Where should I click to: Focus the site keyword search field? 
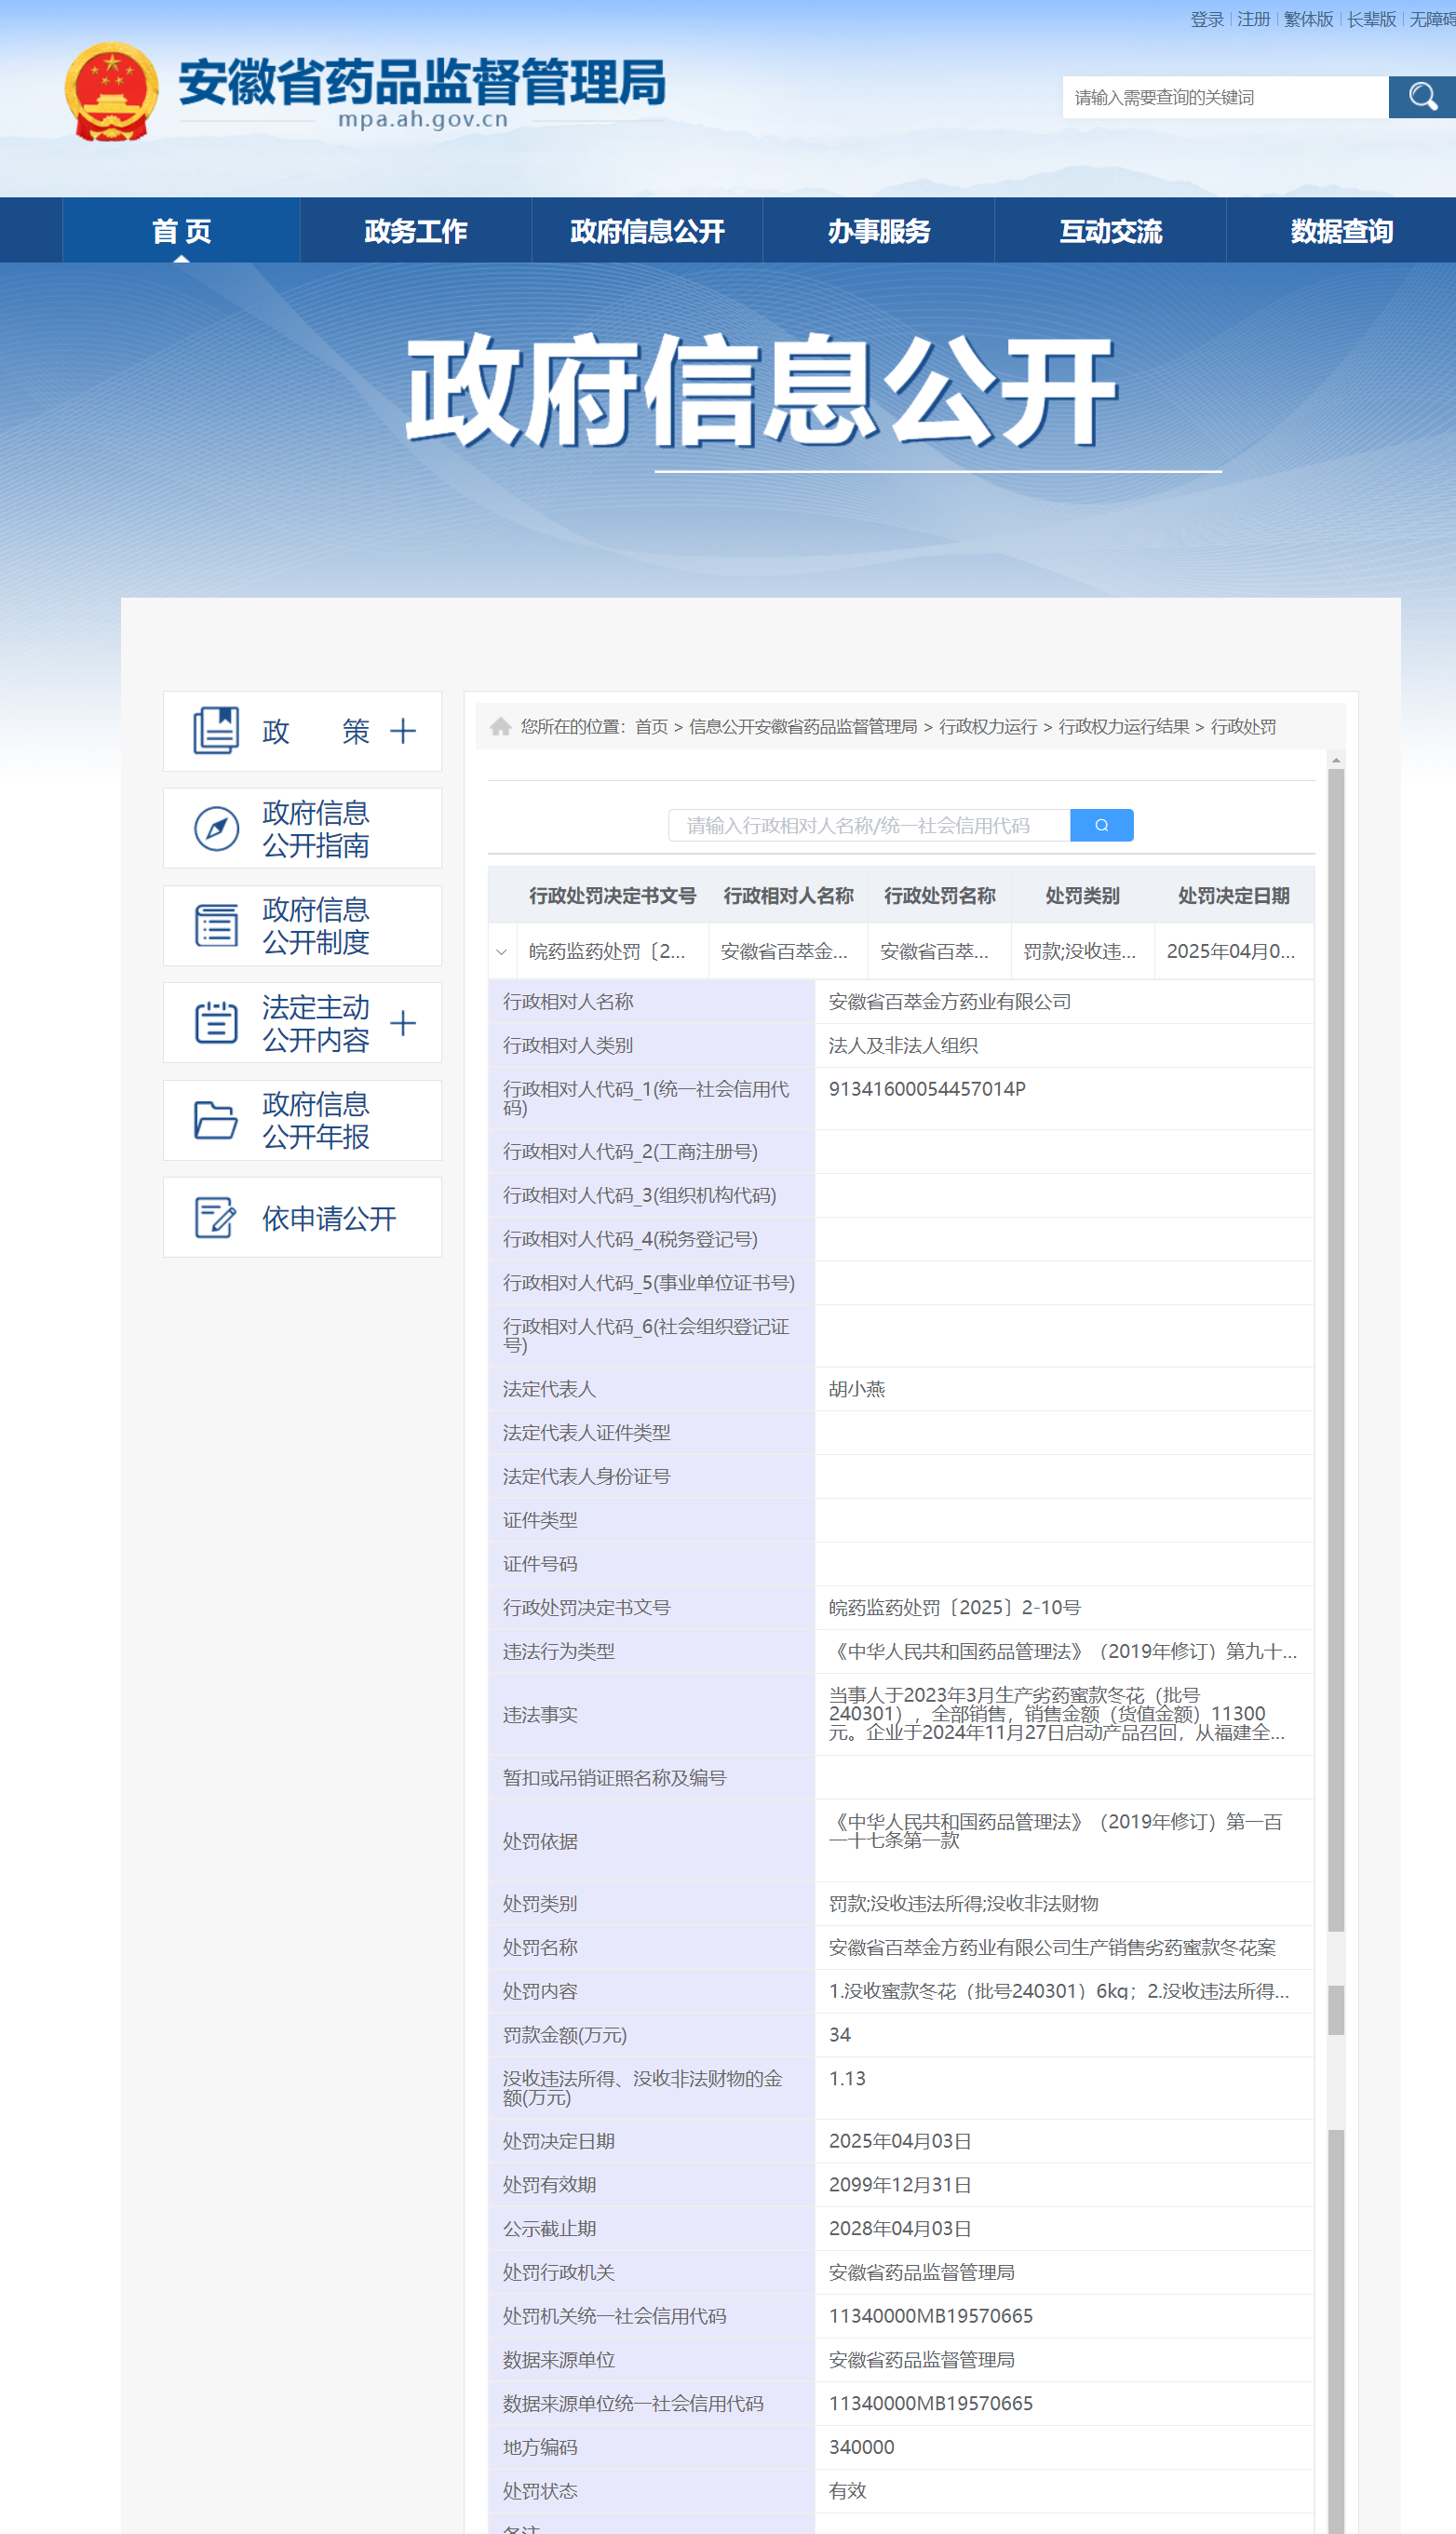1225,97
